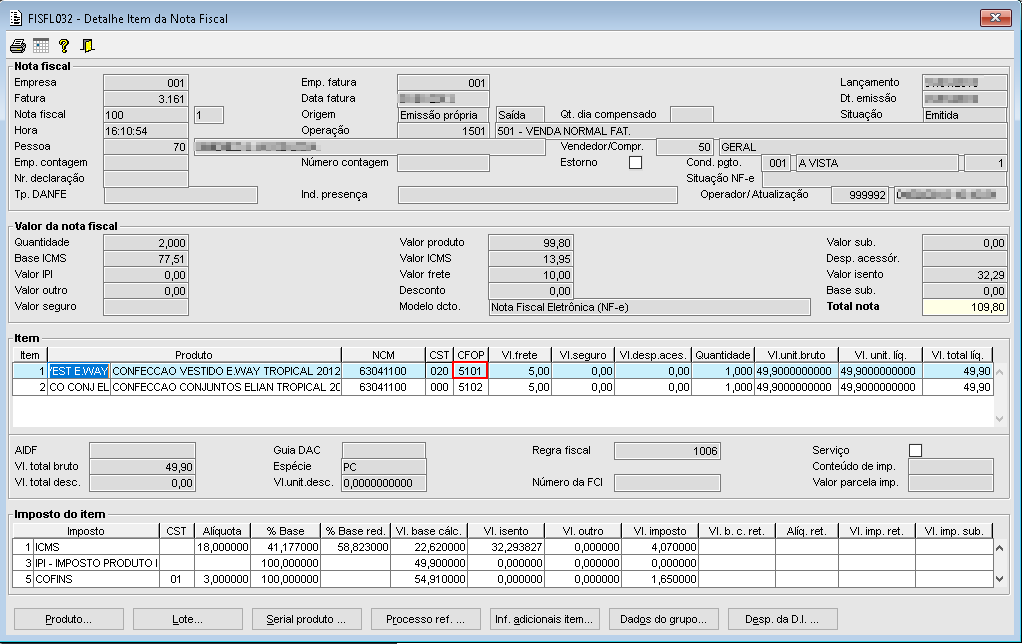Click the Total nota field 109,80
The height and width of the screenshot is (644, 1022).
click(965, 307)
